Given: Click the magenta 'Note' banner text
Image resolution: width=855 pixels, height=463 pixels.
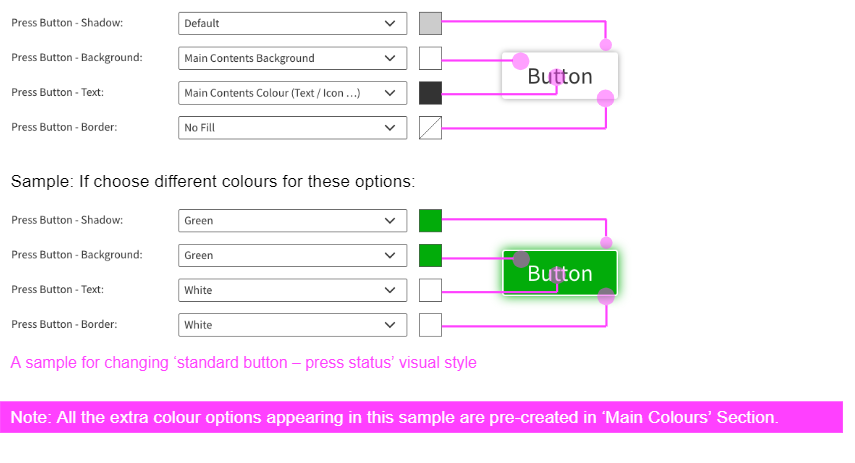Looking at the screenshot, I should (394, 417).
